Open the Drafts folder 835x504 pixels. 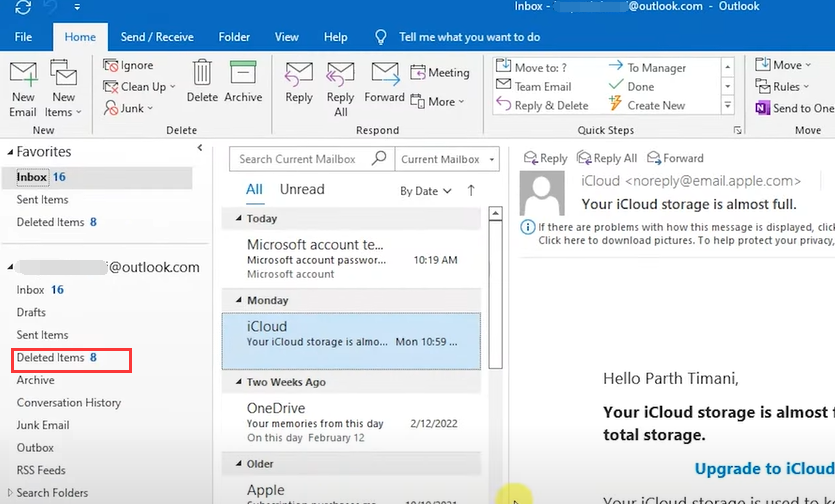click(x=31, y=312)
